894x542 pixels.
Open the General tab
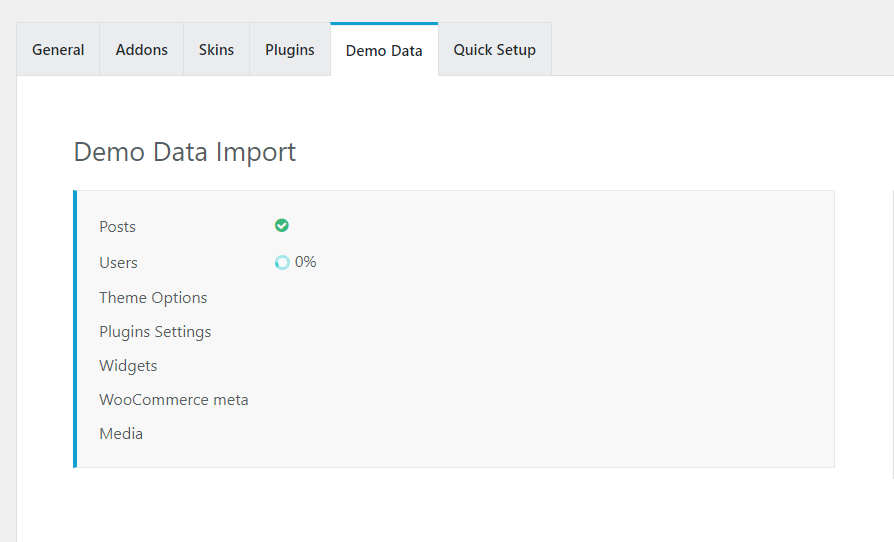[58, 50]
